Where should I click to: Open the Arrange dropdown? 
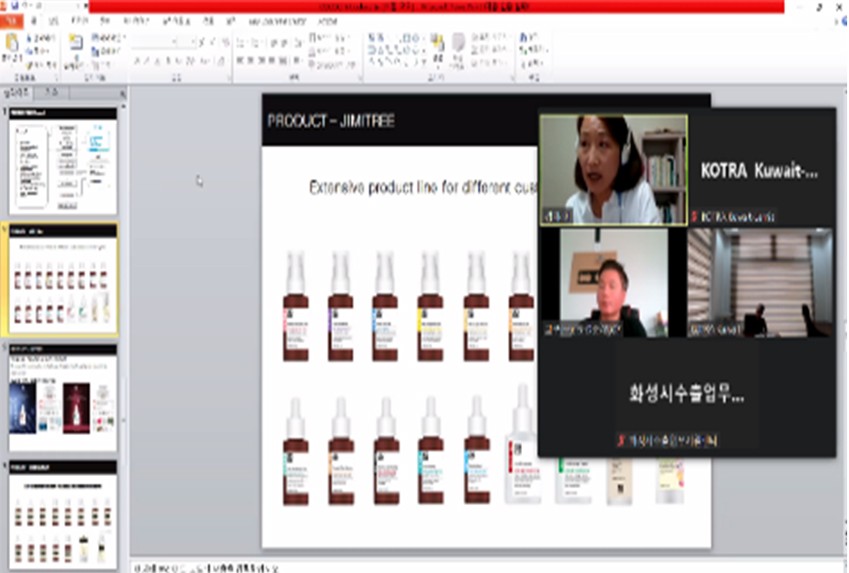tap(437, 50)
